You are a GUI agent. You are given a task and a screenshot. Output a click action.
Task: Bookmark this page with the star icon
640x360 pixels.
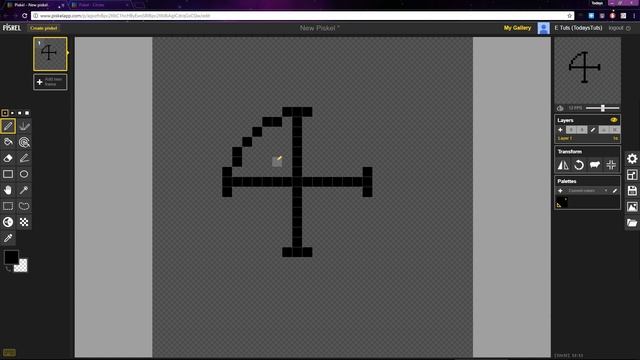click(569, 16)
